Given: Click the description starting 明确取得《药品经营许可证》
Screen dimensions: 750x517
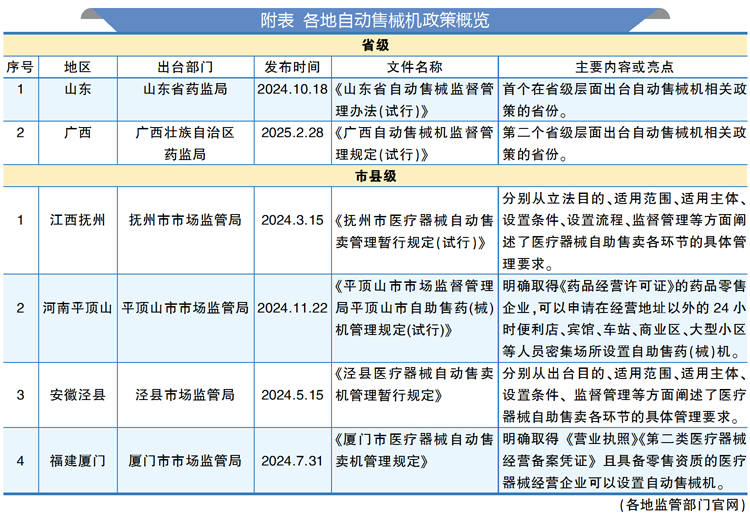Looking at the screenshot, I should 624,319.
